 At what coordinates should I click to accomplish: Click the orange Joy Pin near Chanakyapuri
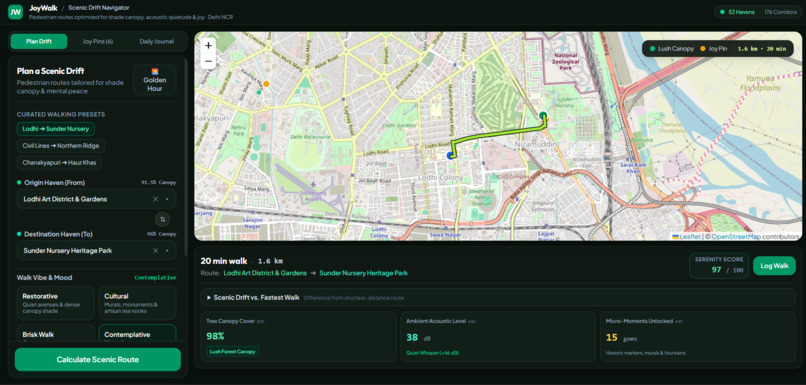[x=266, y=83]
